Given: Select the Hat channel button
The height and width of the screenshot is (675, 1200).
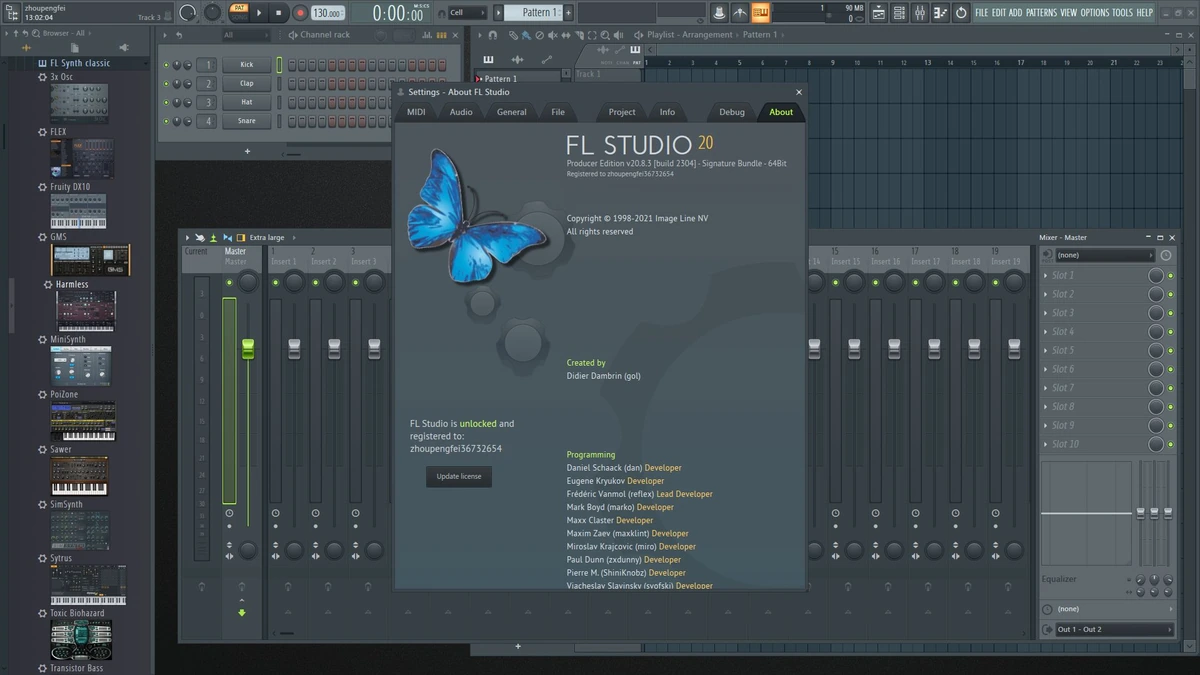Looking at the screenshot, I should (246, 102).
